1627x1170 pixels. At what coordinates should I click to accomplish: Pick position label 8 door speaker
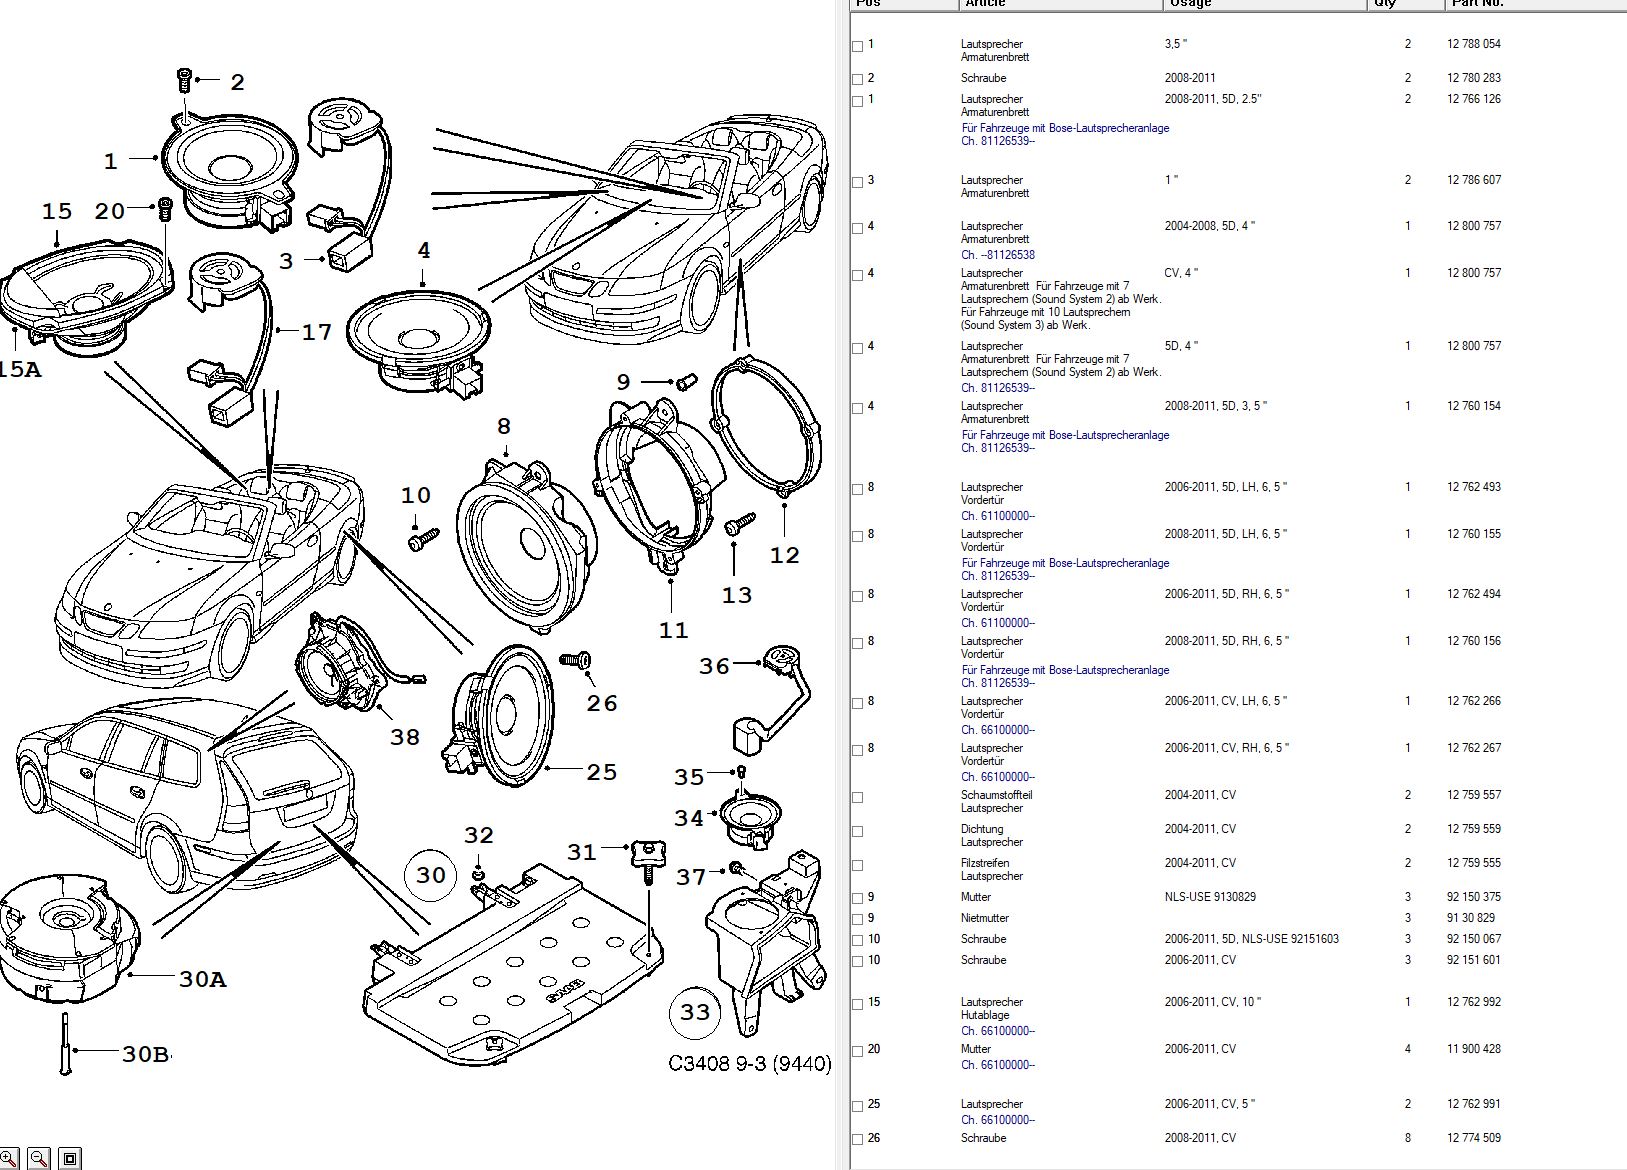coord(504,427)
